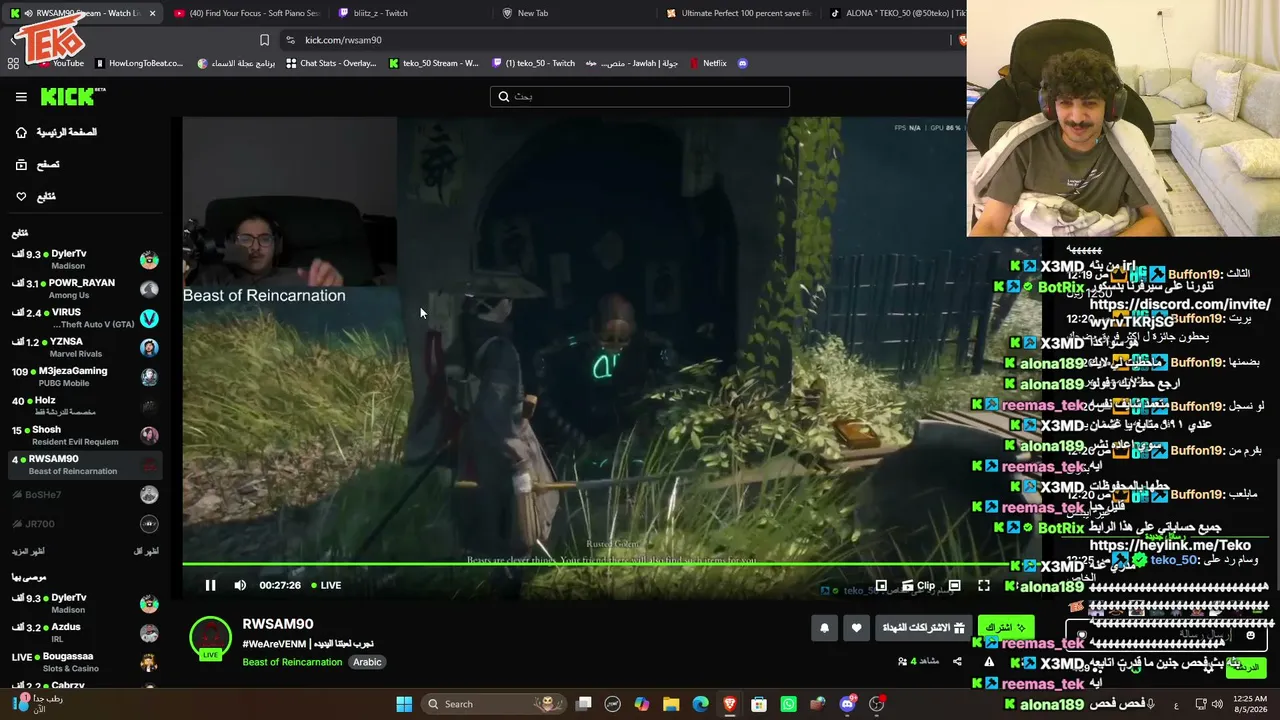Open VIRUS channel in sidebar
The image size is (1280, 720).
click(86, 318)
